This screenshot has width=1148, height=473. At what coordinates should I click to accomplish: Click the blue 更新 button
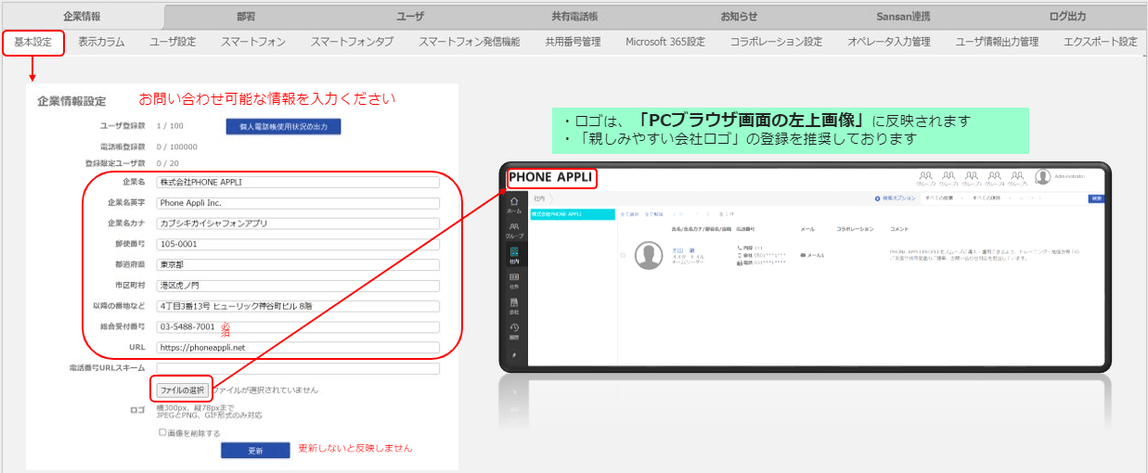[255, 450]
